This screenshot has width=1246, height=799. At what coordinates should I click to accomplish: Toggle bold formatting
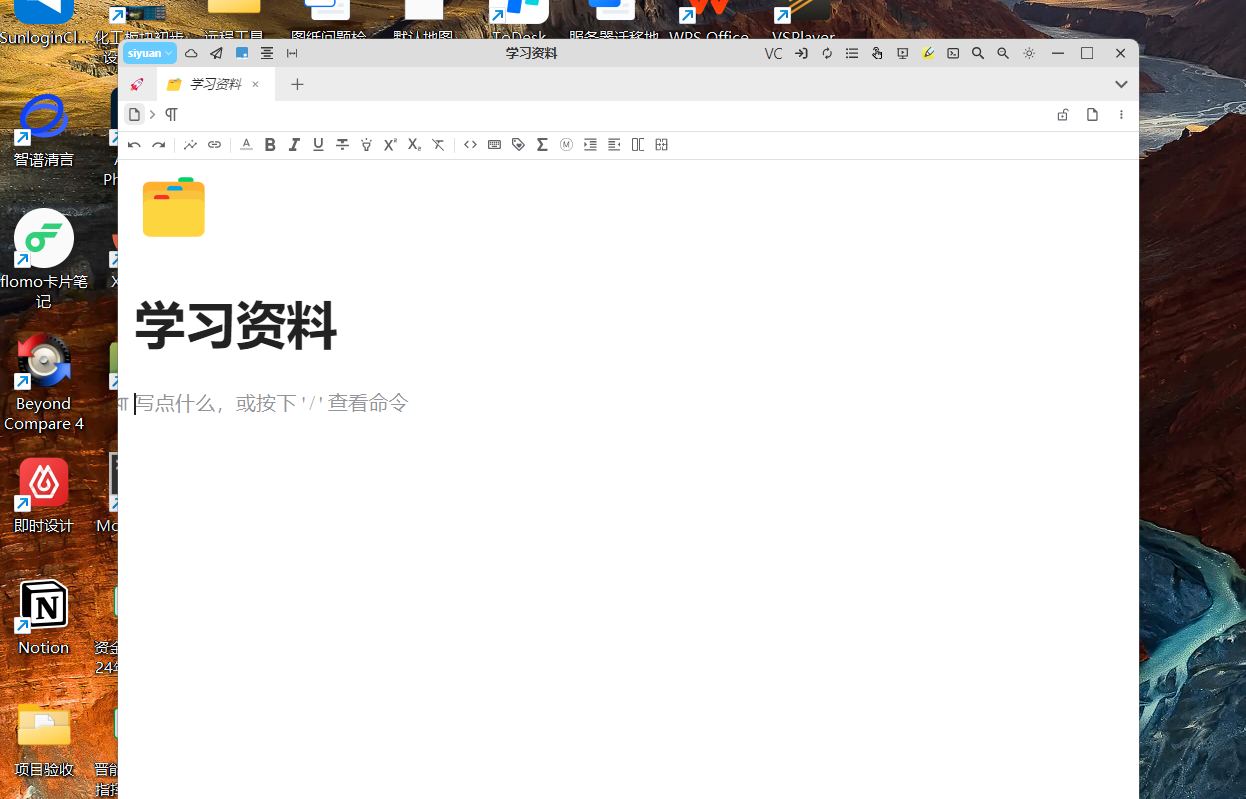click(x=270, y=145)
